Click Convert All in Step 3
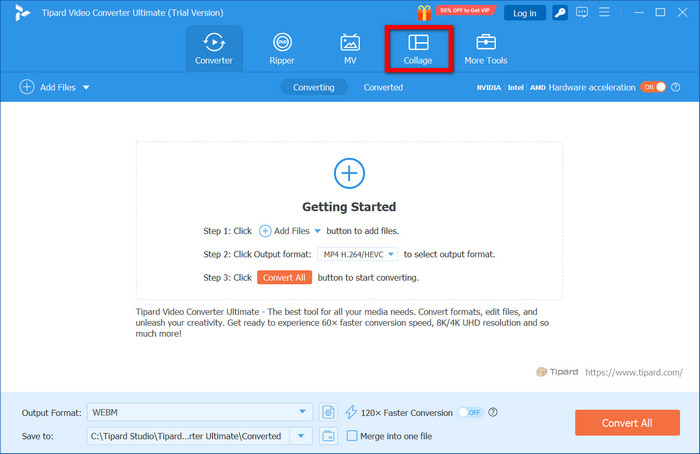This screenshot has height=454, width=700. coord(284,278)
